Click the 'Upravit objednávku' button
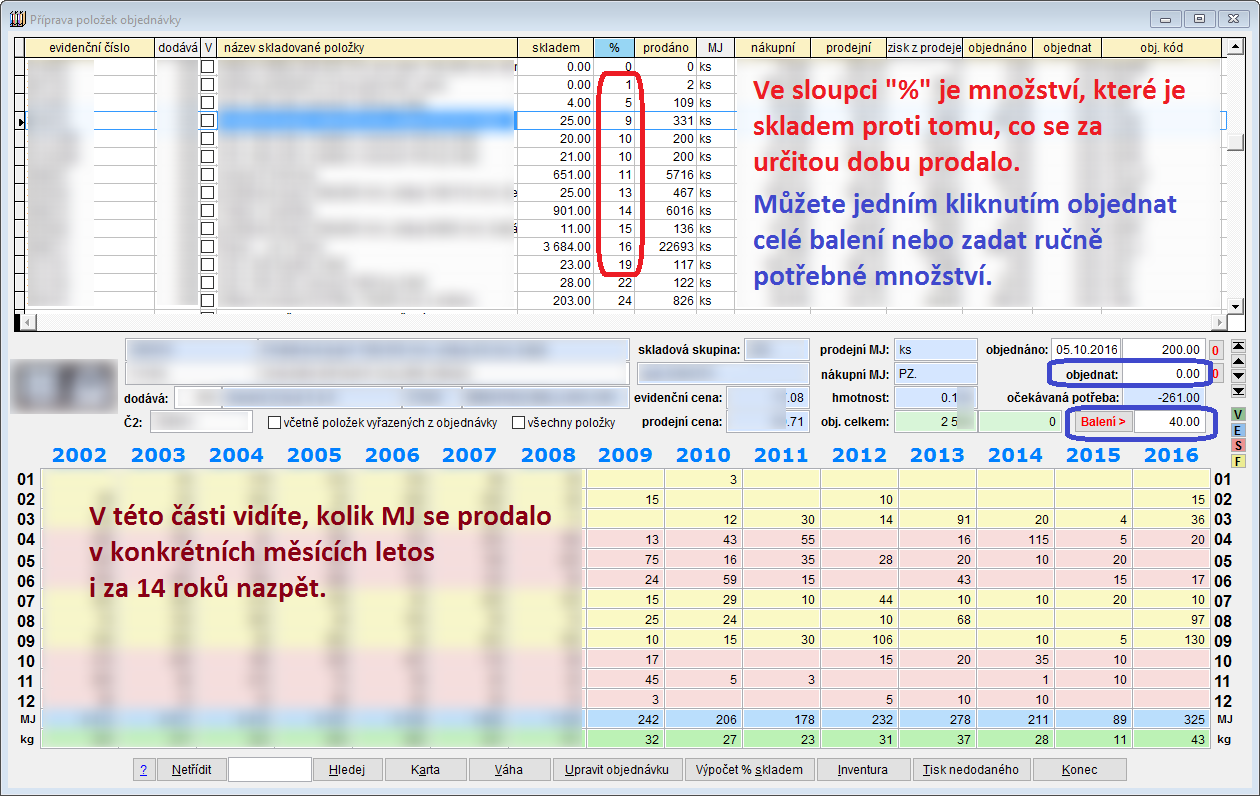The image size is (1260, 796). coord(618,770)
